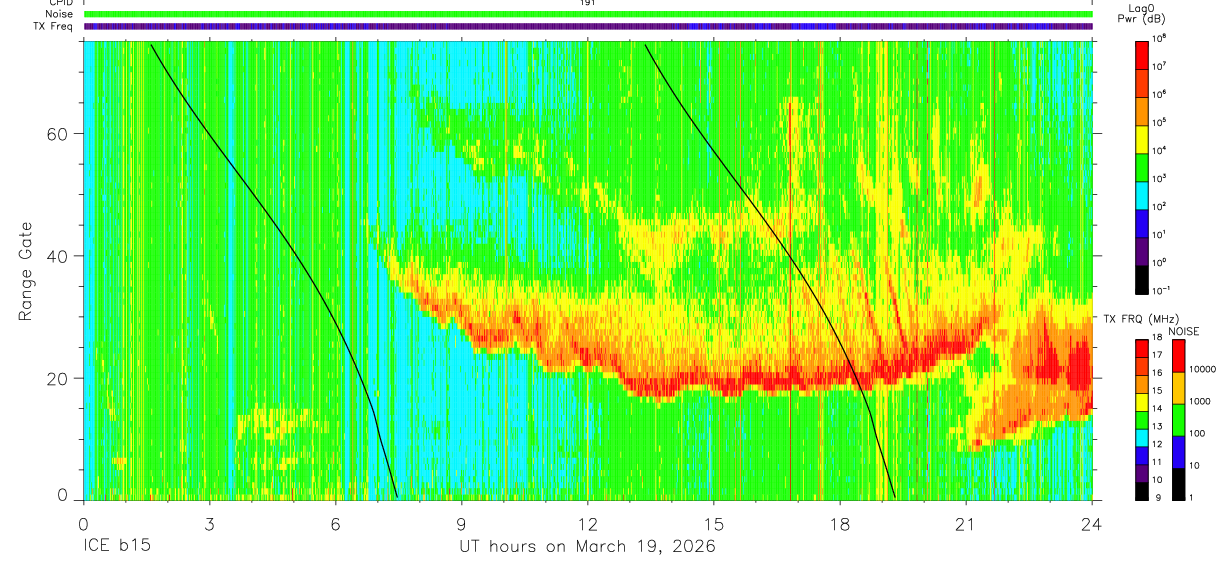Click the NOISE legend value "100"

pyautogui.click(x=1199, y=433)
